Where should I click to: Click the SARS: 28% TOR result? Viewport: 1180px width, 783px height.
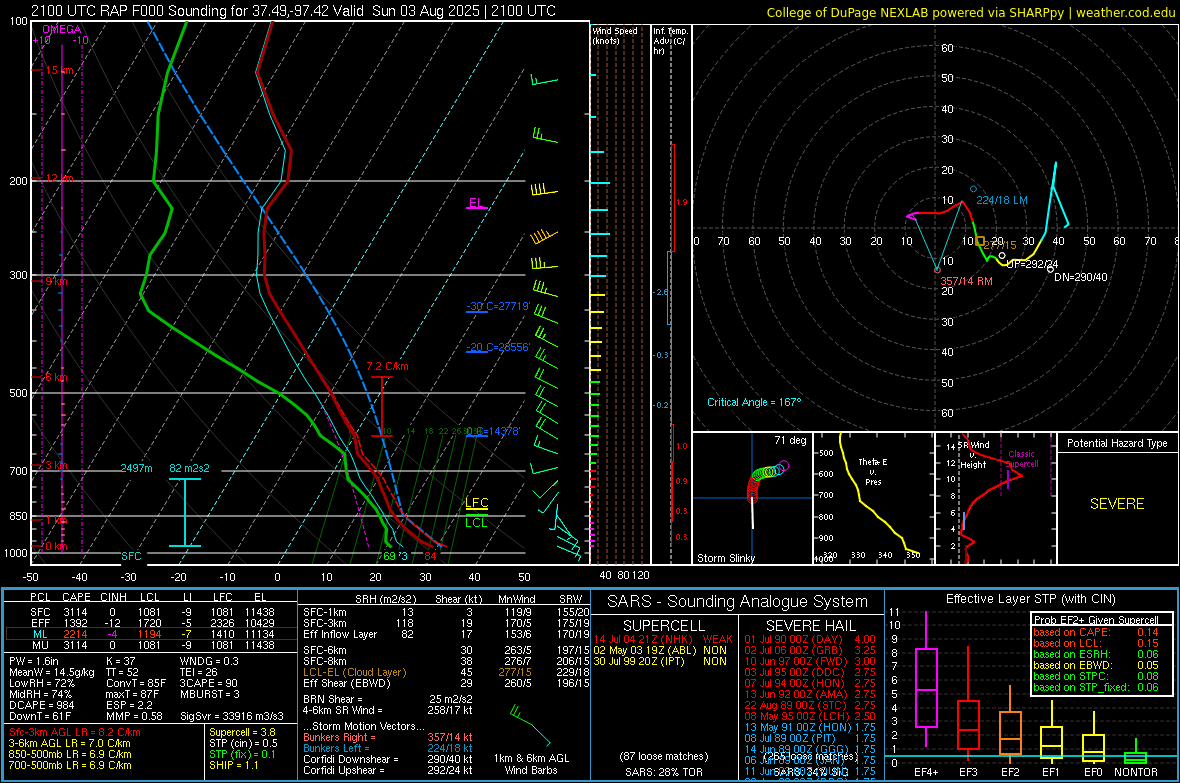tap(662, 772)
